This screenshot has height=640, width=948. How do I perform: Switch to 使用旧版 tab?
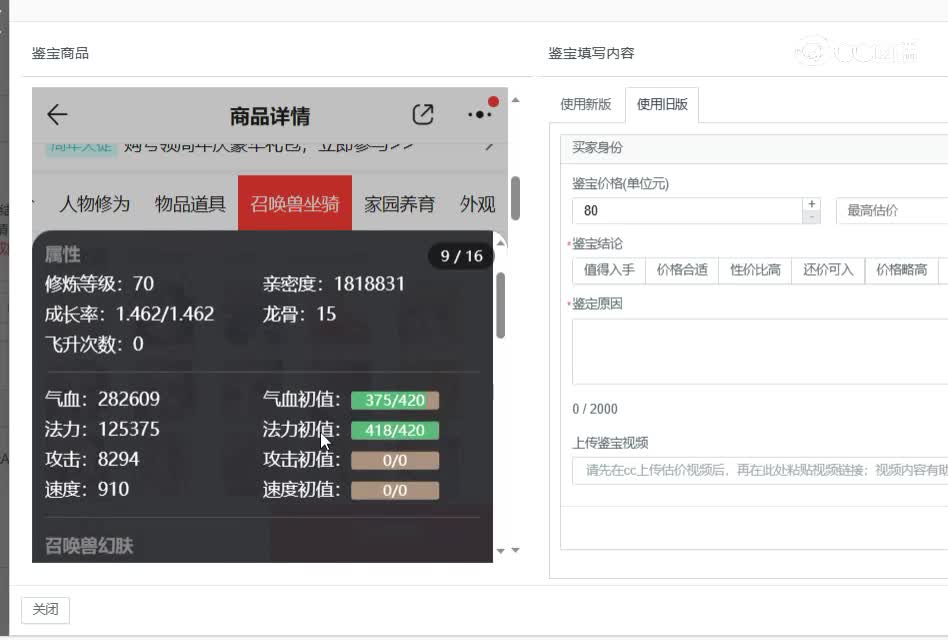point(662,104)
